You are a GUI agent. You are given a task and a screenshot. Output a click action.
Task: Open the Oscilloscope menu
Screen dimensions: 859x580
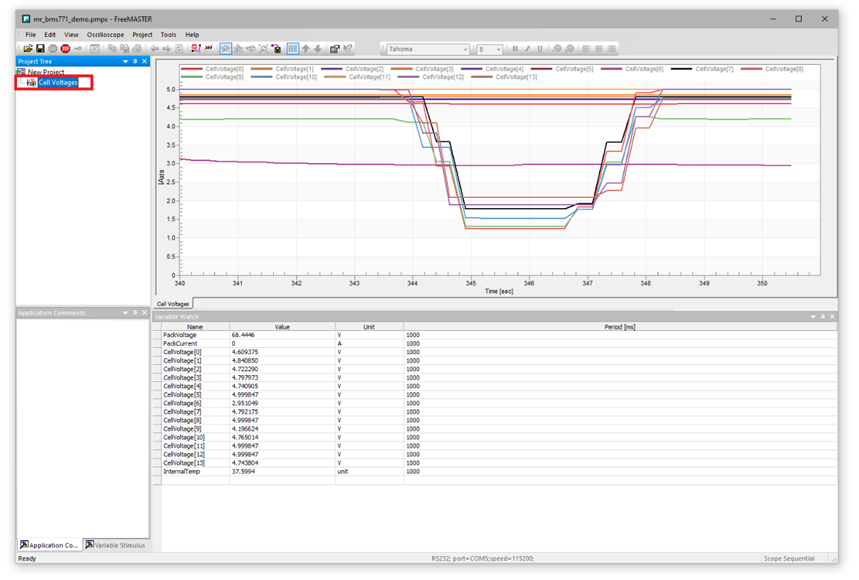[x=105, y=35]
